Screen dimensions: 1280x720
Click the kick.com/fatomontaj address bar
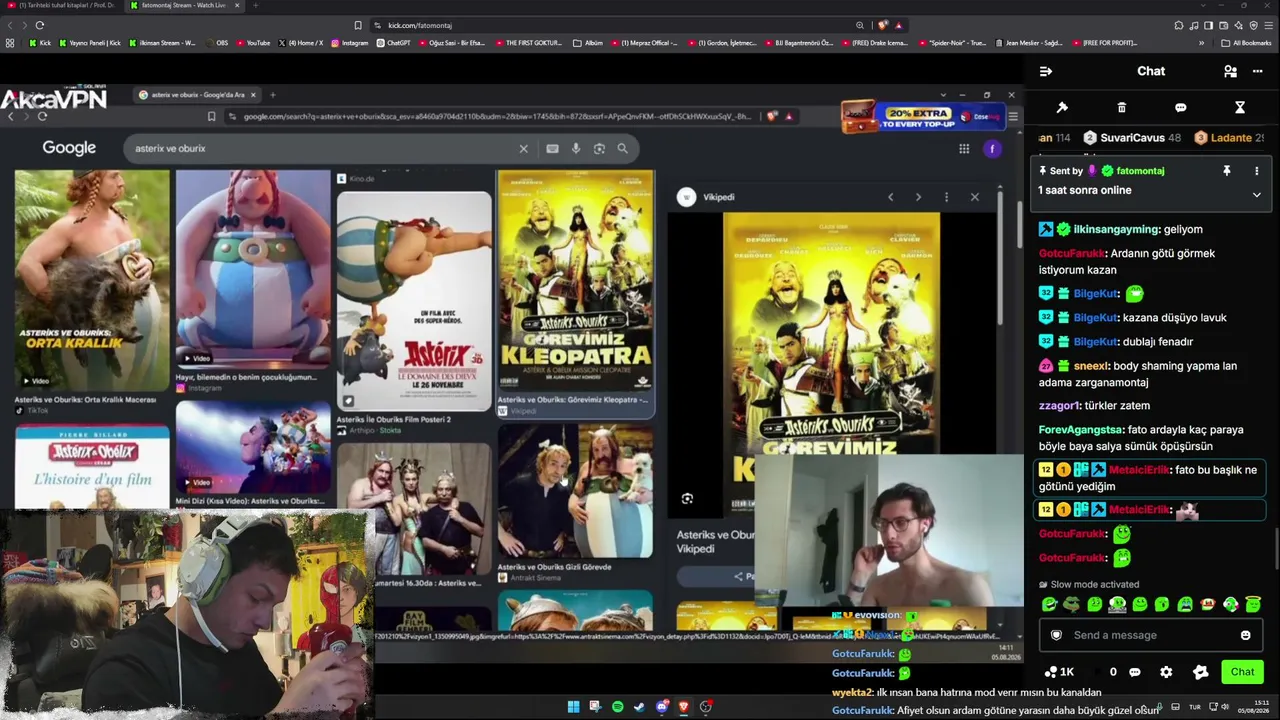(x=620, y=25)
